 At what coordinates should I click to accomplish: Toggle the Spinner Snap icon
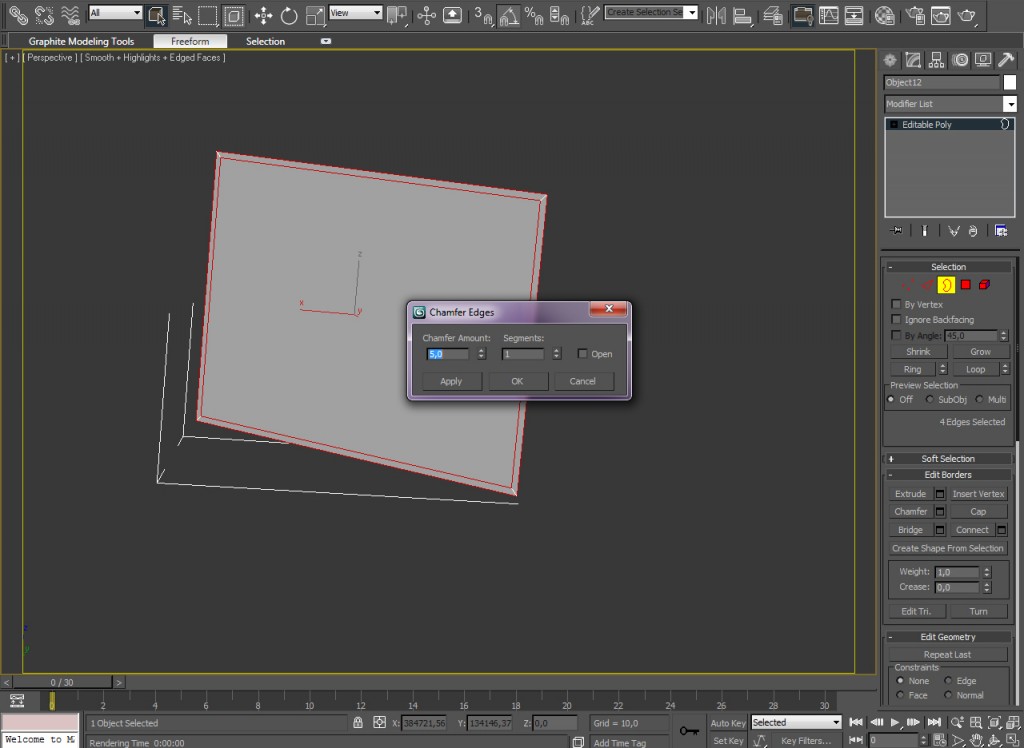pos(559,14)
